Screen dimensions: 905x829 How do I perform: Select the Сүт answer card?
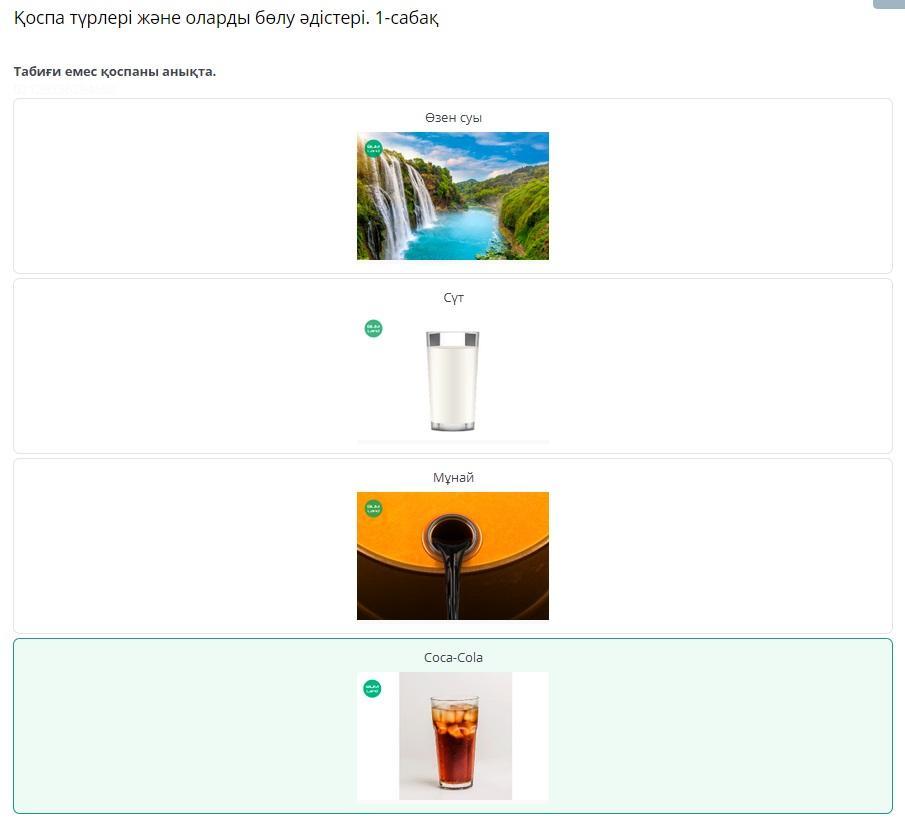[x=452, y=366]
